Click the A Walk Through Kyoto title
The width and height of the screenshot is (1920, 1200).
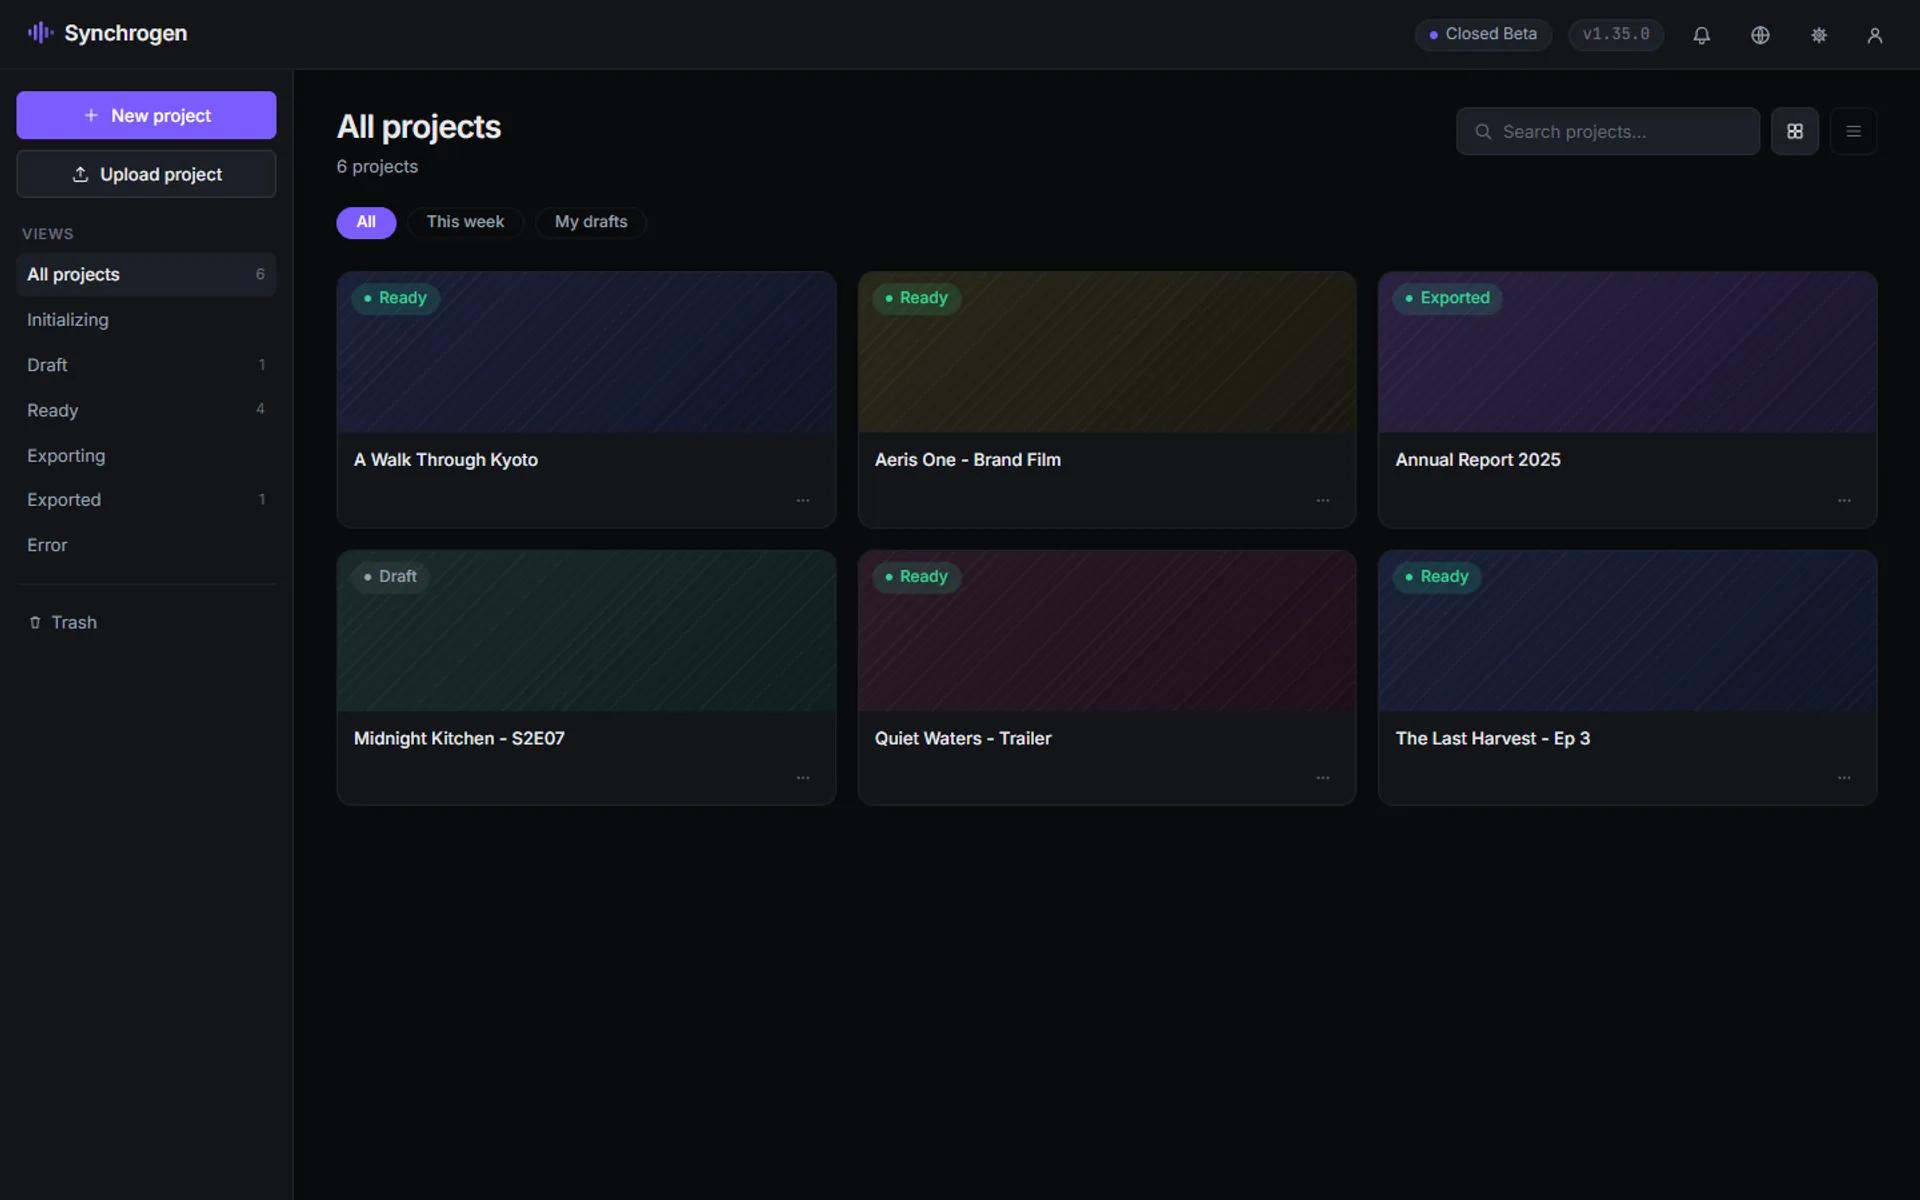click(x=446, y=460)
